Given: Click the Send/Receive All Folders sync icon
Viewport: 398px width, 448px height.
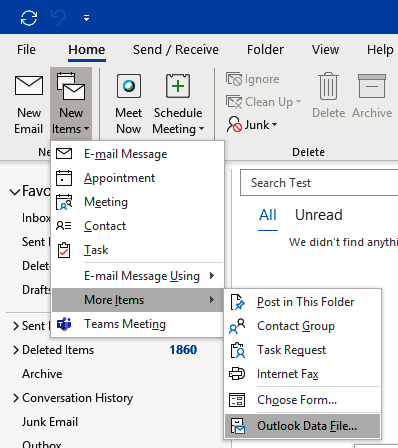Looking at the screenshot, I should click(x=29, y=18).
